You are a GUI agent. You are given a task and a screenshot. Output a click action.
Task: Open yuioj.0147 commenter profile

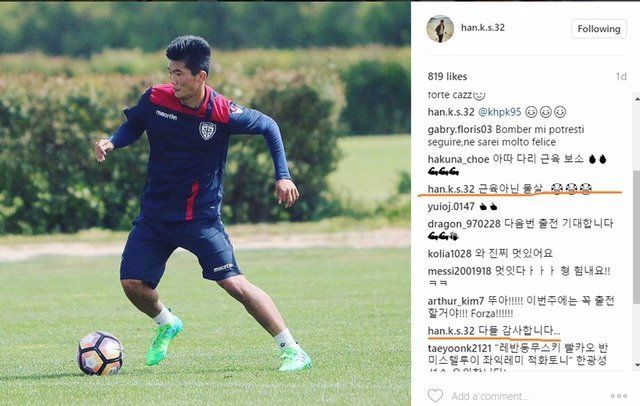451,206
